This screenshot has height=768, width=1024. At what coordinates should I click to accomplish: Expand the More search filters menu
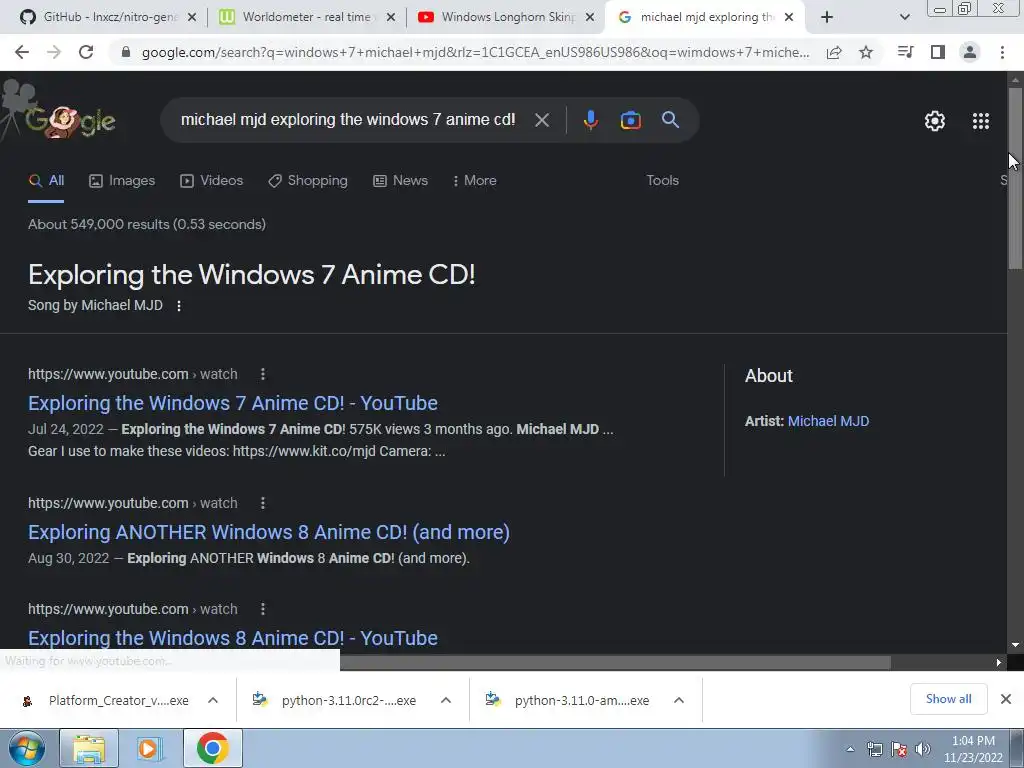474,181
